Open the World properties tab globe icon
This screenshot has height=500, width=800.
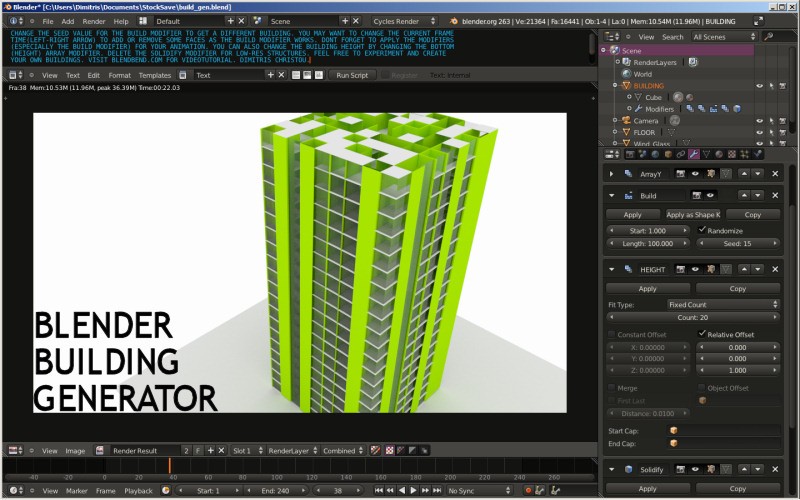tap(655, 154)
